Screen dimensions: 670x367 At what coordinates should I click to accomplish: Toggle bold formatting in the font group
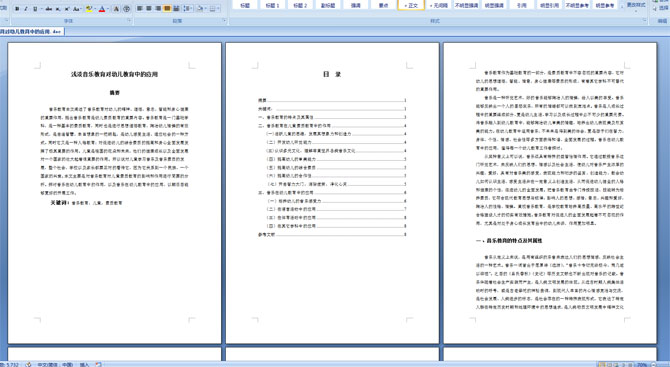click(17, 9)
